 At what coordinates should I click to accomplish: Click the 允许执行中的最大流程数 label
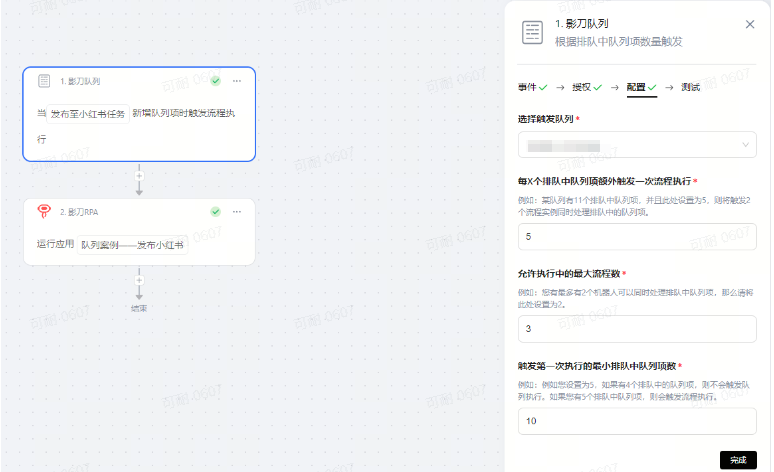(569, 274)
